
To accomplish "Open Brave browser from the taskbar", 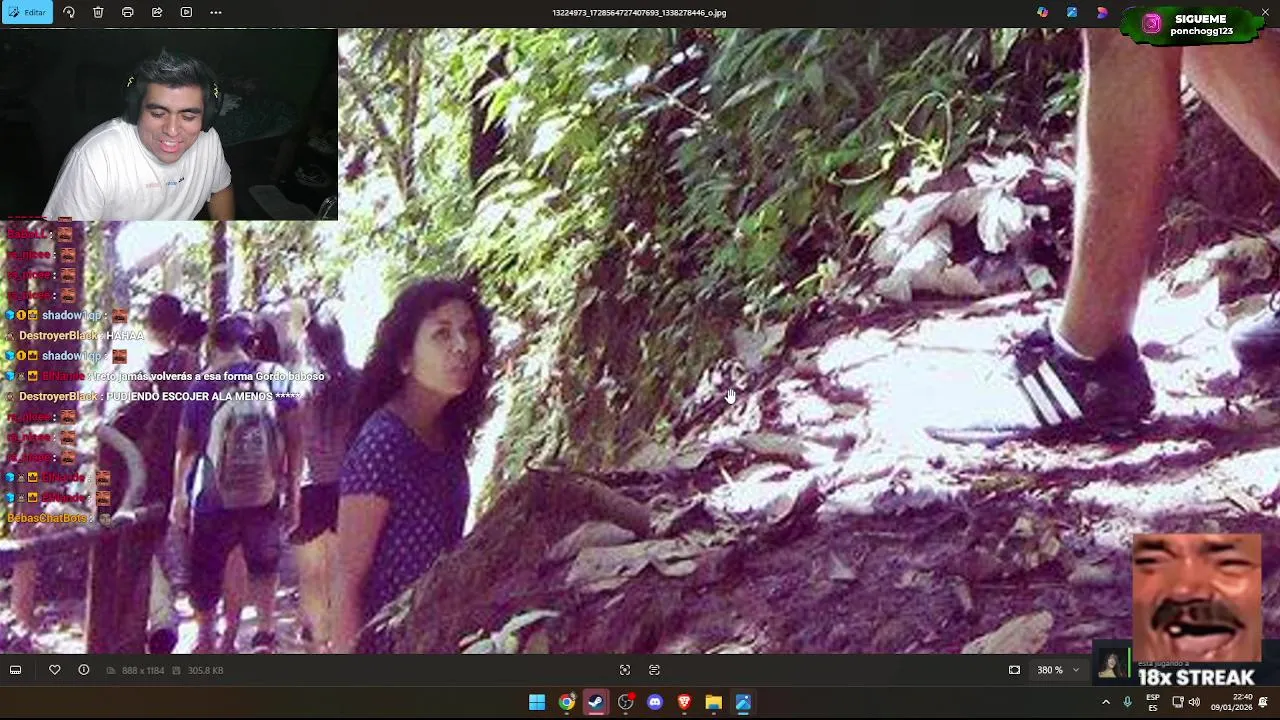I will [684, 702].
